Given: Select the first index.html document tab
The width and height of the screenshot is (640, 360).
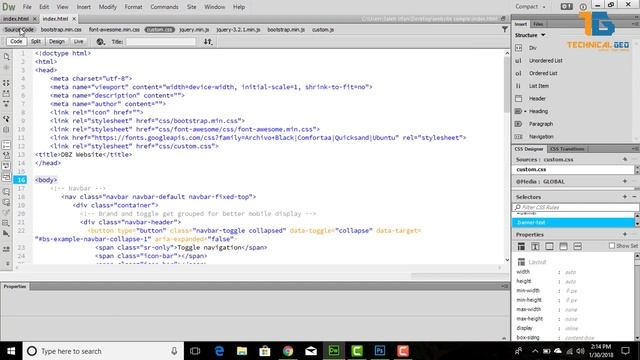Looking at the screenshot, I should pyautogui.click(x=16, y=19).
